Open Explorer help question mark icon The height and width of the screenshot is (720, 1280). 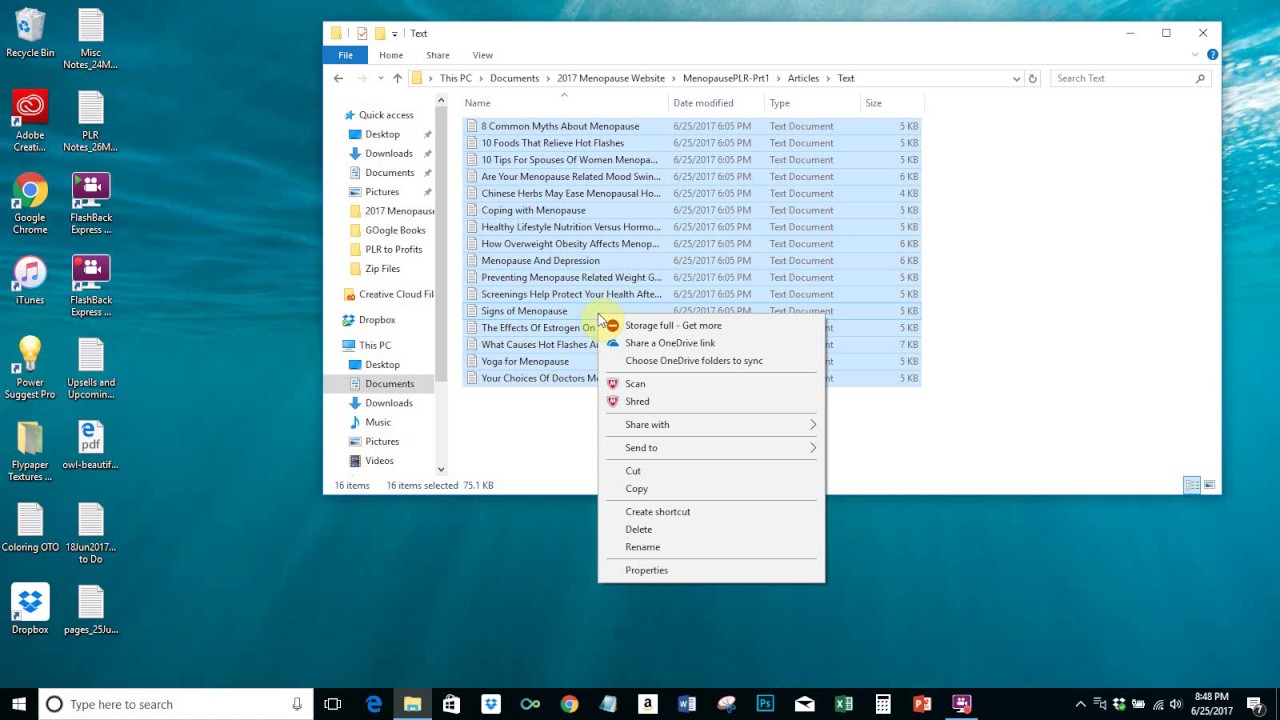1212,55
